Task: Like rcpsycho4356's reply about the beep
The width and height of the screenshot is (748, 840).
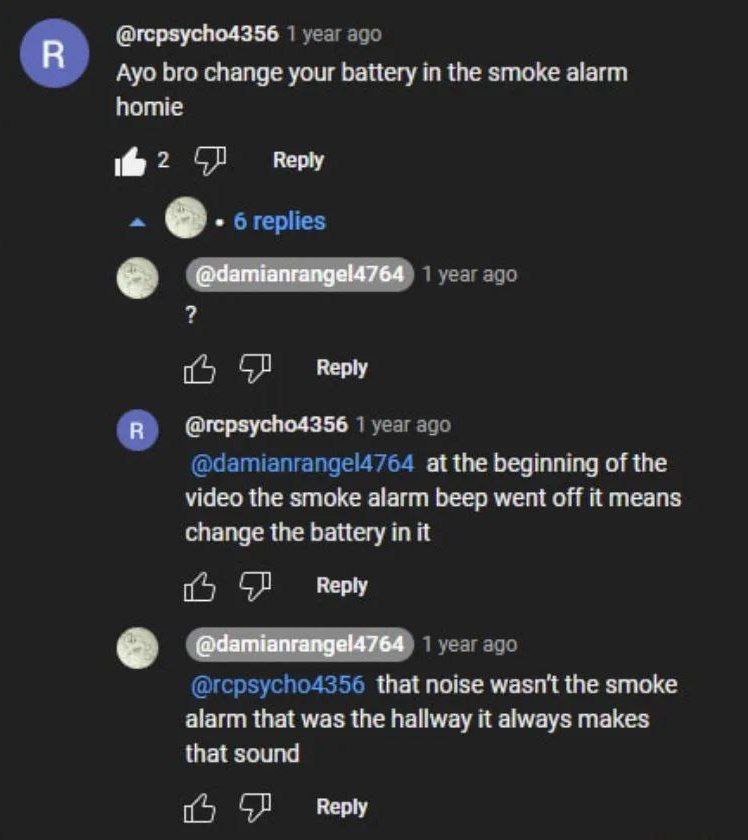Action: click(199, 587)
